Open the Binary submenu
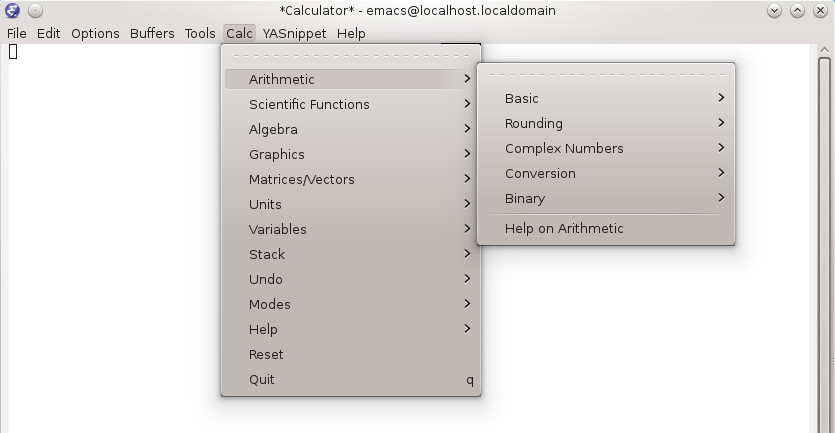Viewport: 835px width, 433px height. coord(524,198)
